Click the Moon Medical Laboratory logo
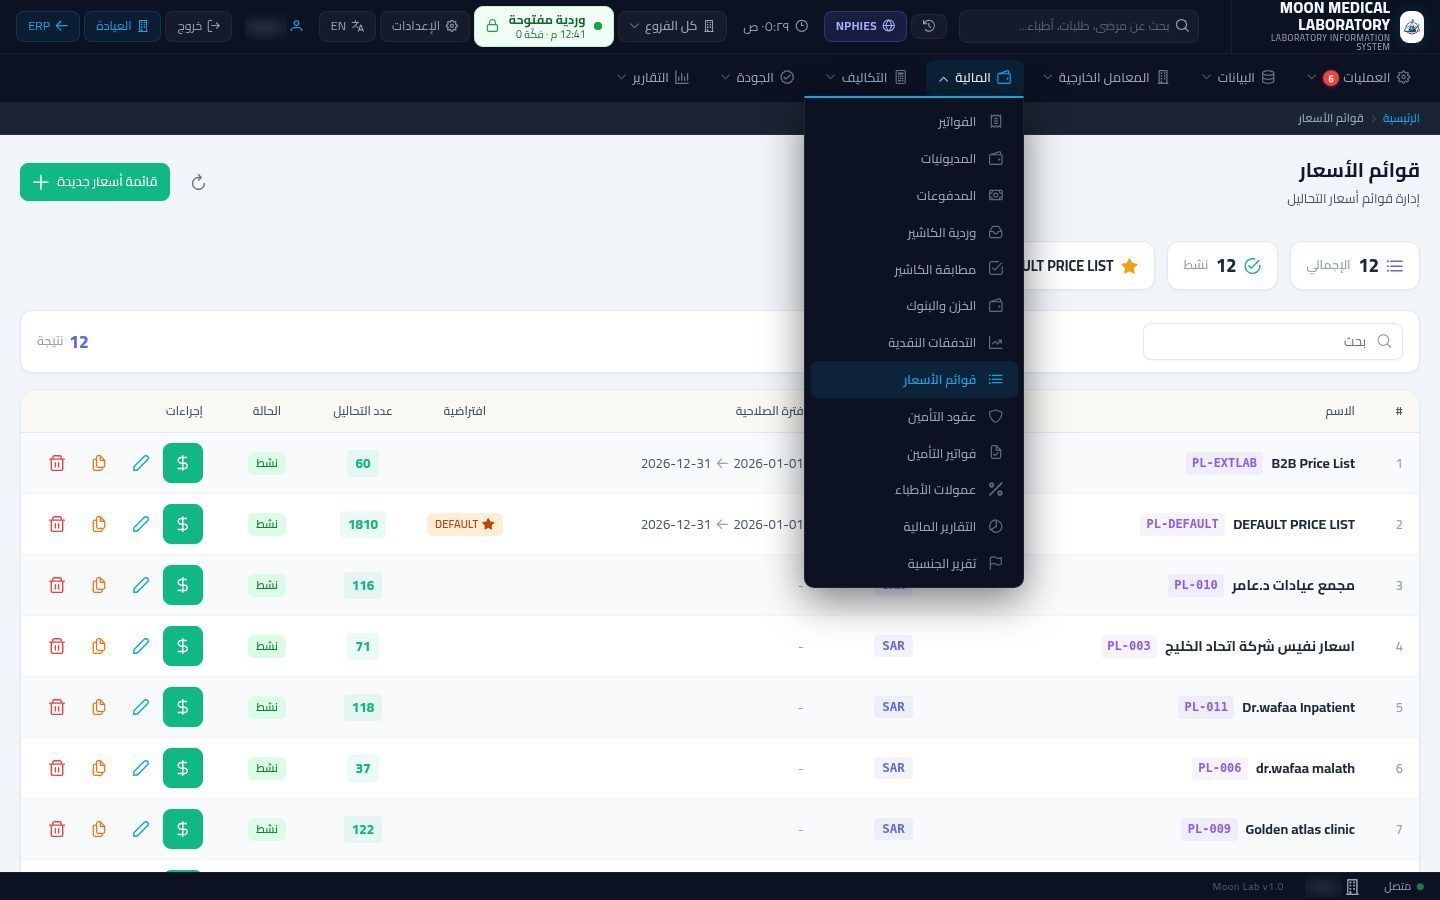1440x900 pixels. point(1412,26)
